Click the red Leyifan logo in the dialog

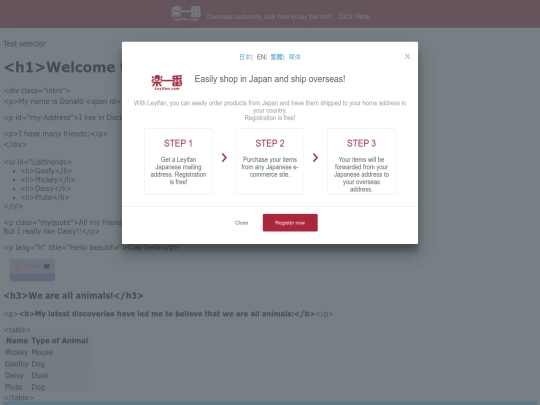click(167, 83)
